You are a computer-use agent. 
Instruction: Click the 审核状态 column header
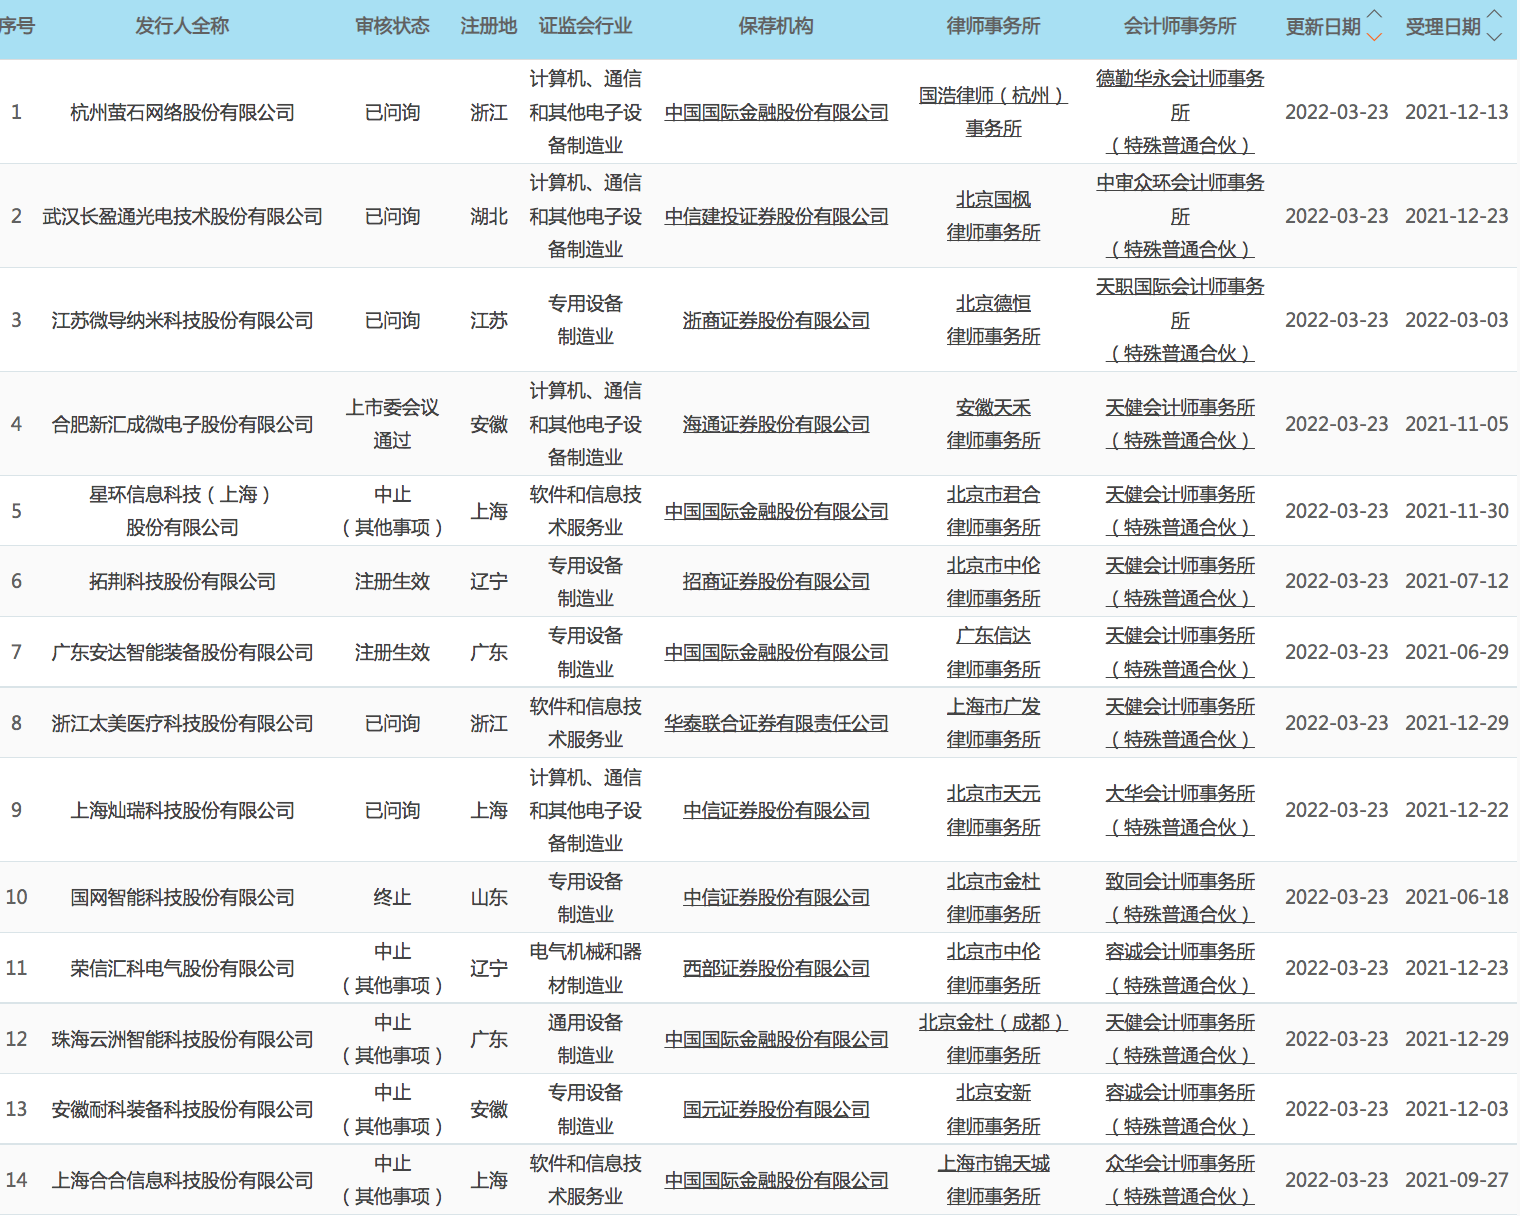point(392,26)
